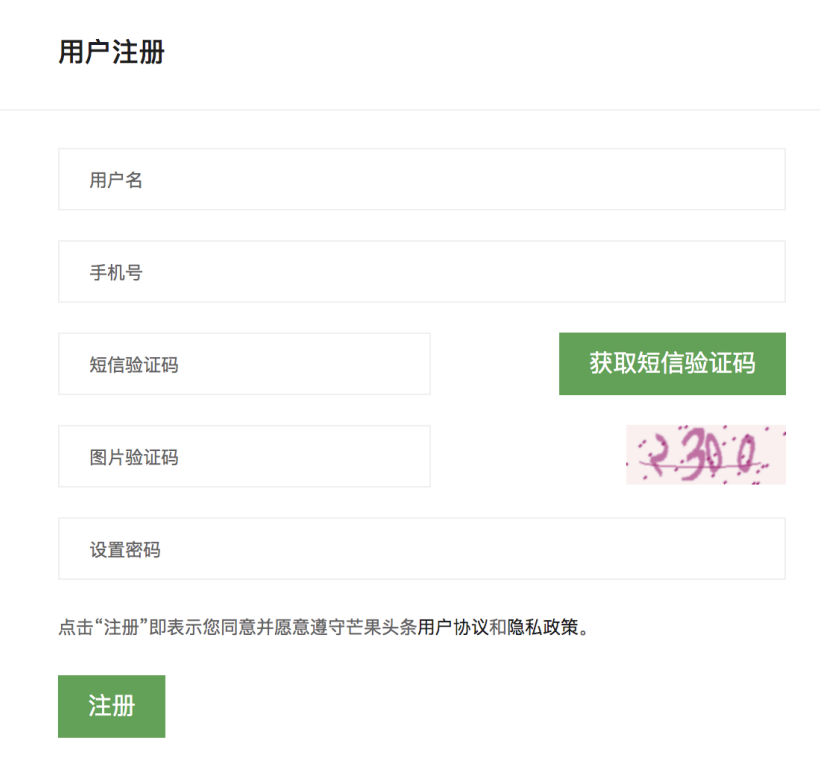Image resolution: width=820 pixels, height=767 pixels.
Task: Click the 用户名 username input field
Action: (422, 179)
